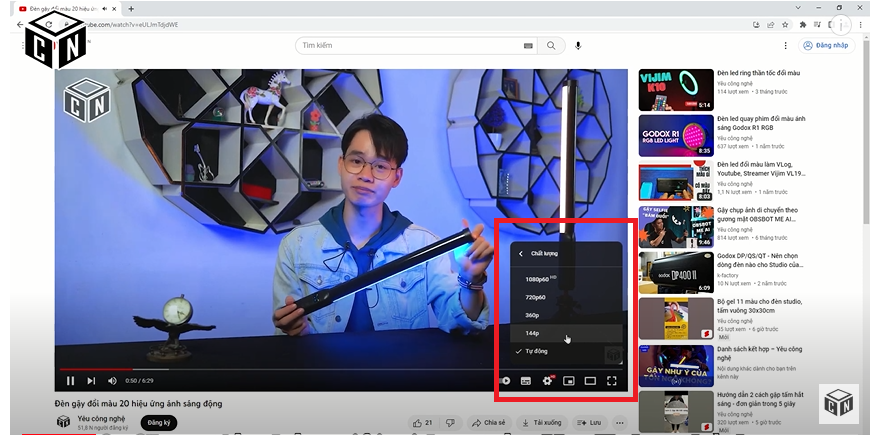The width and height of the screenshot is (870, 435).
Task: Open Godox R1 RGB LED light thumbnail
Action: pos(676,135)
